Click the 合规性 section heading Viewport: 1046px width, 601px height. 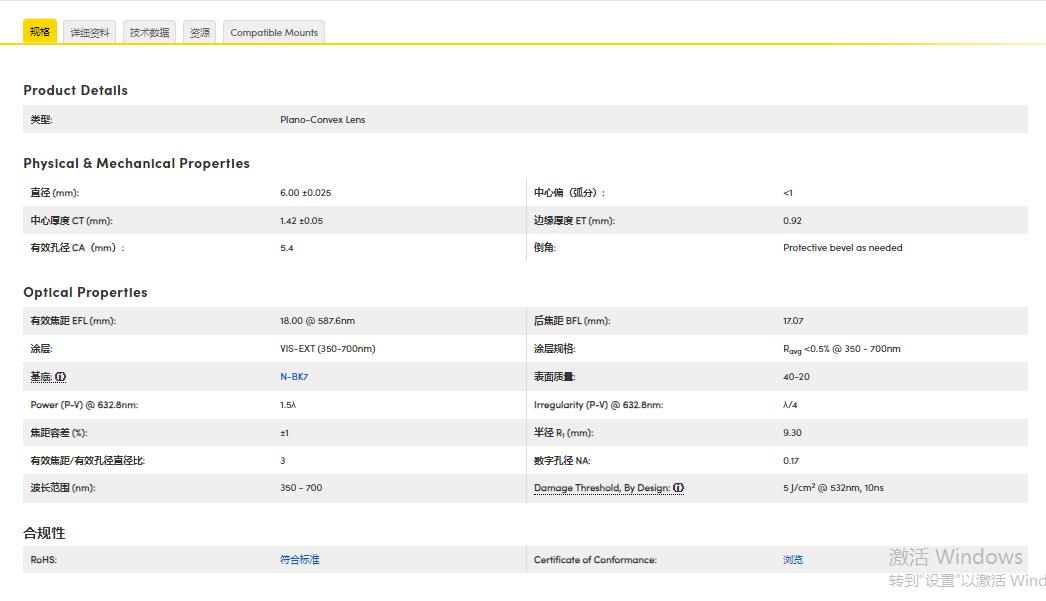point(45,533)
